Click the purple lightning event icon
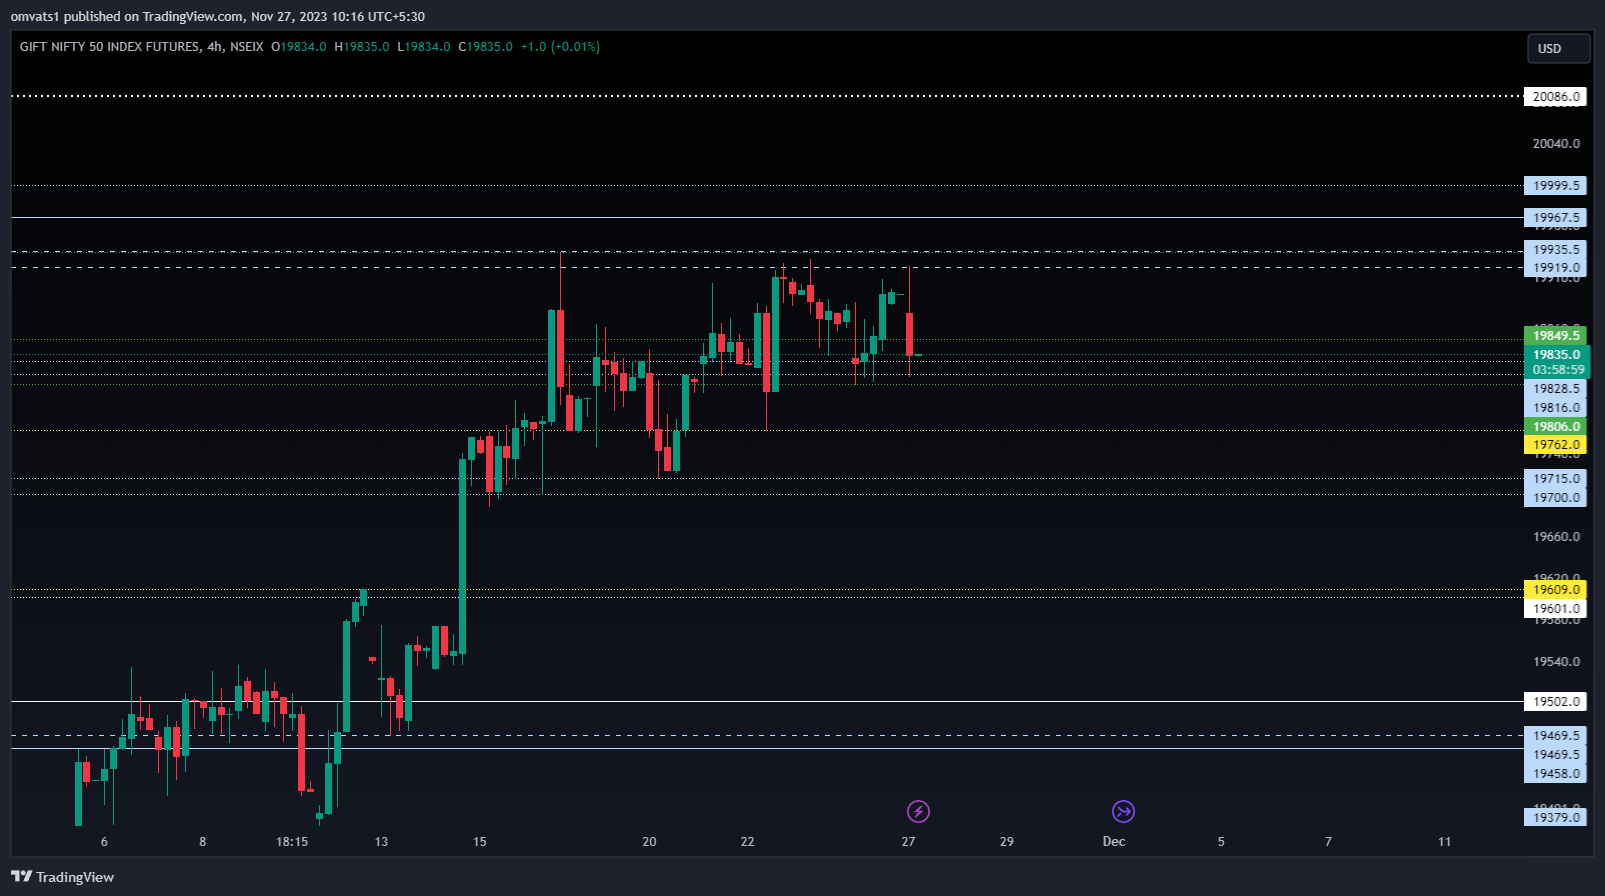 (918, 811)
